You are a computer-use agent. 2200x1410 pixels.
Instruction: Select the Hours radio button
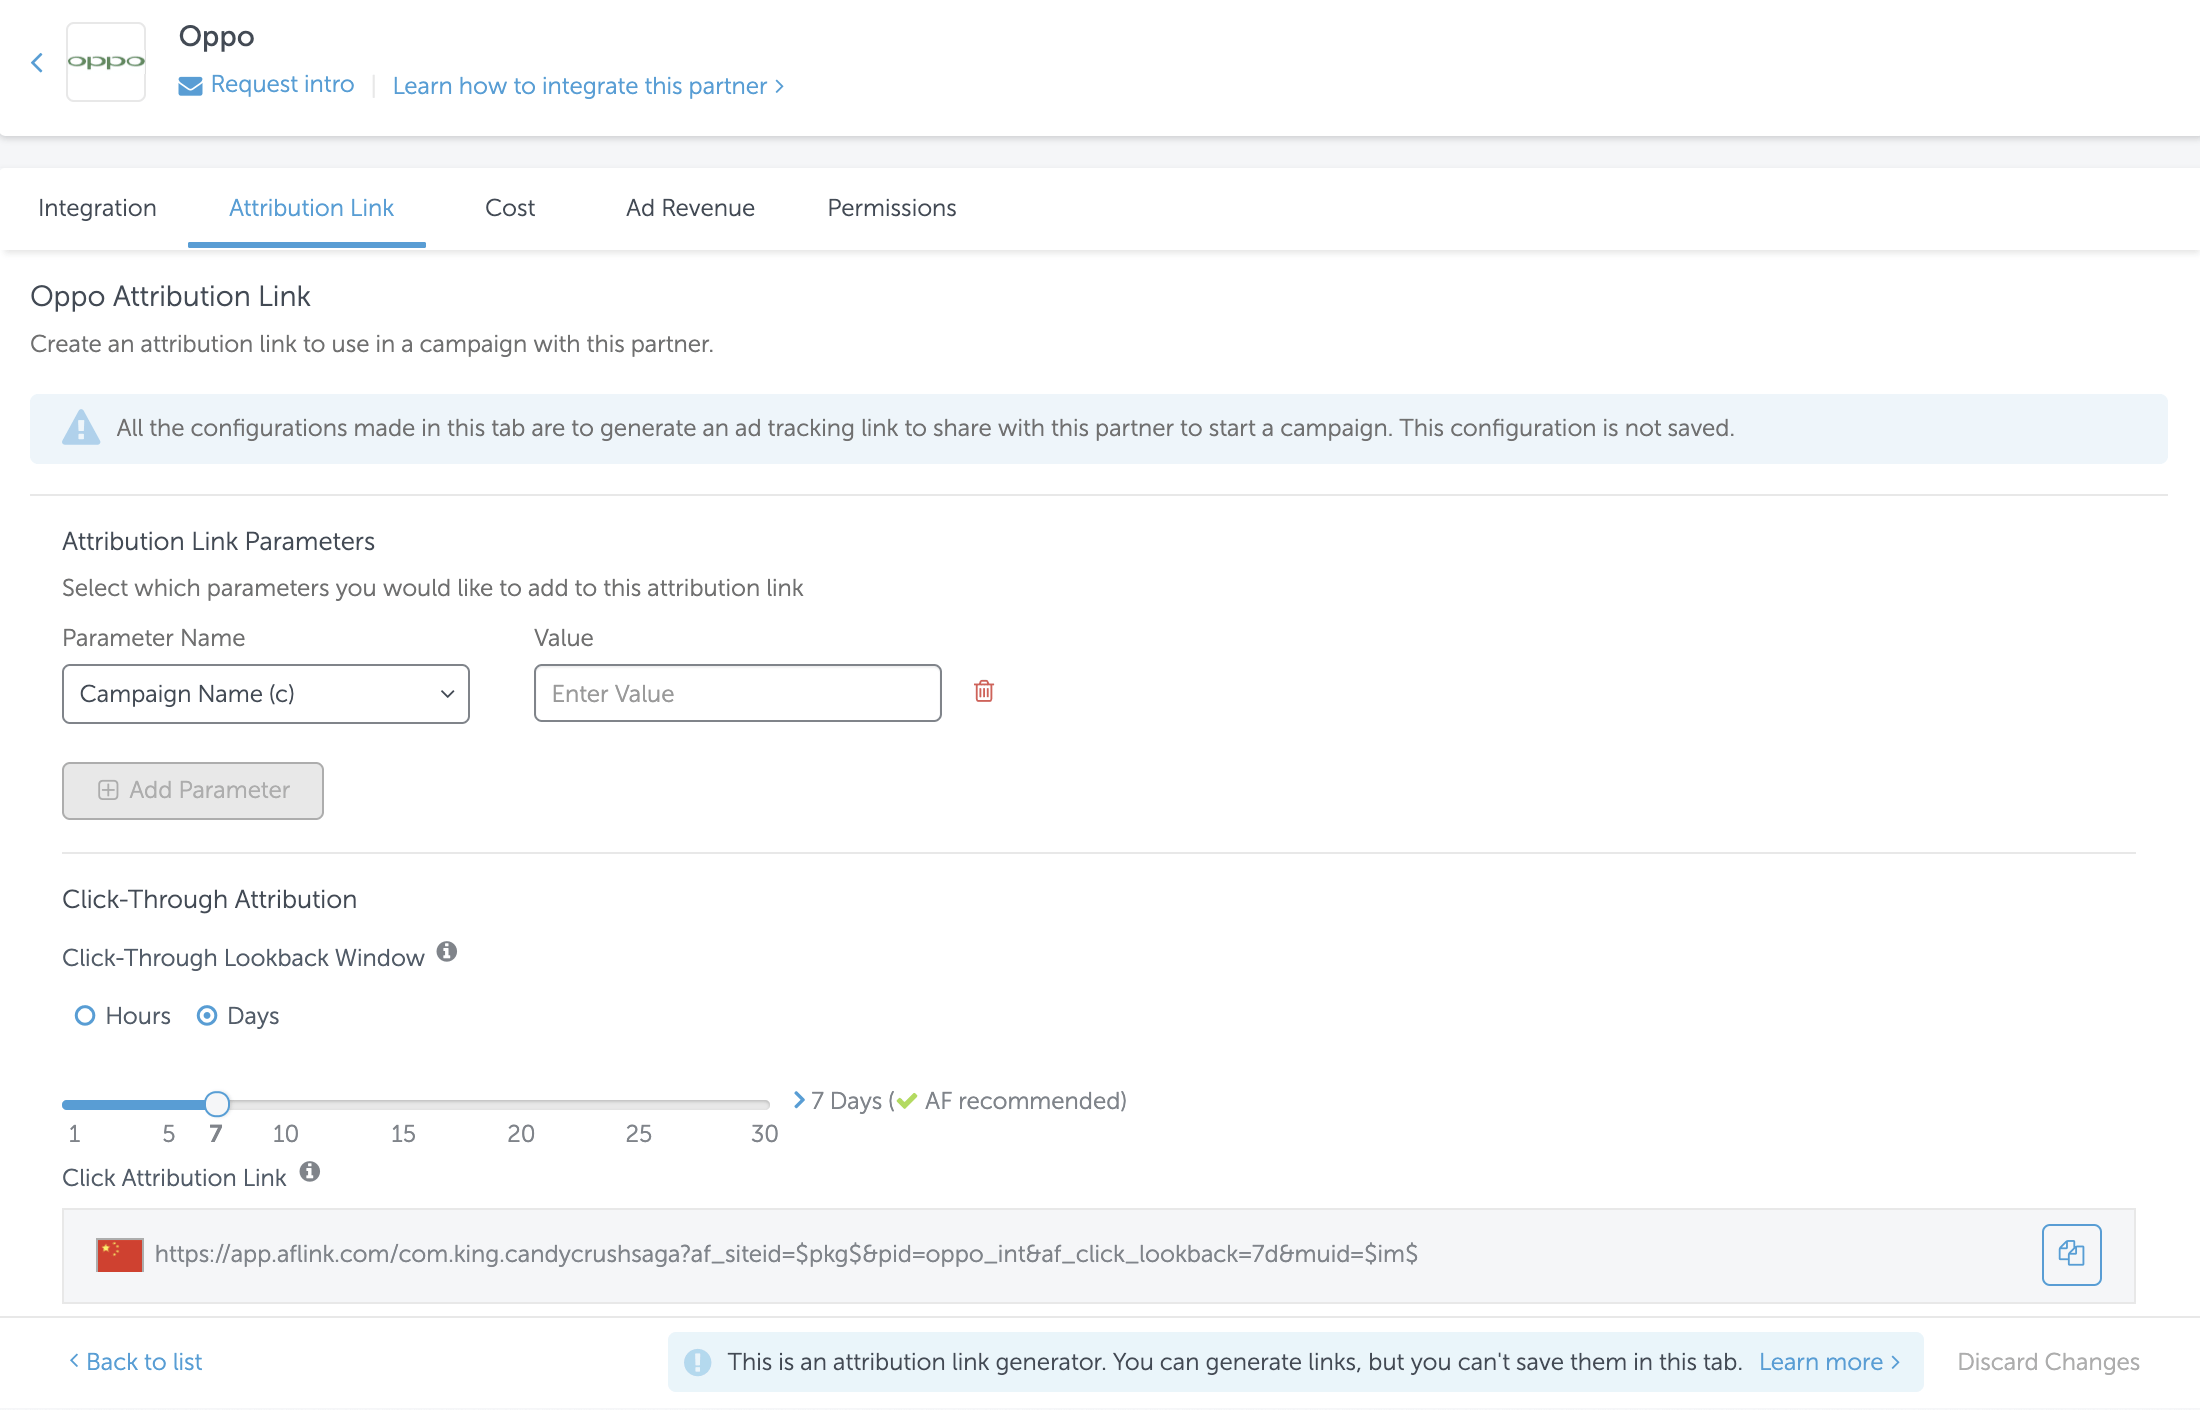85,1016
